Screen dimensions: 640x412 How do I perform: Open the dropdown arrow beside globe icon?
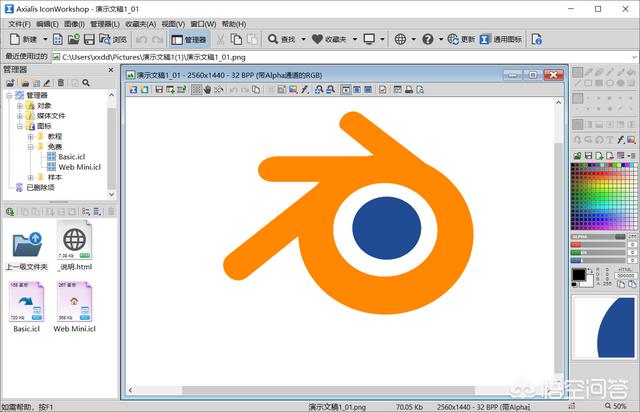click(x=413, y=39)
